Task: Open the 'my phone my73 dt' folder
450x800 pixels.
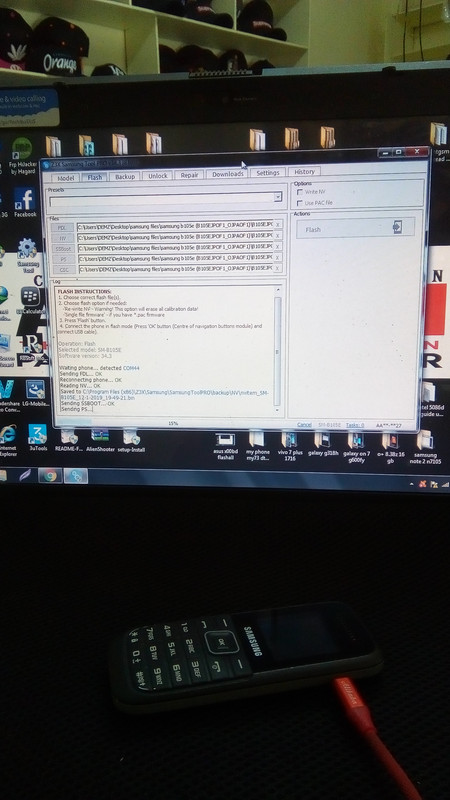Action: pos(257,446)
